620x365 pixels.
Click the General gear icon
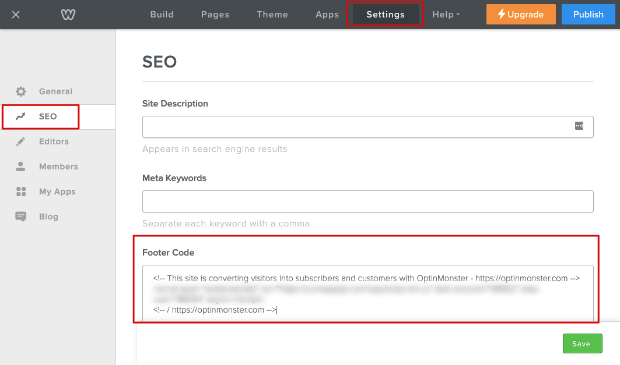[x=21, y=91]
